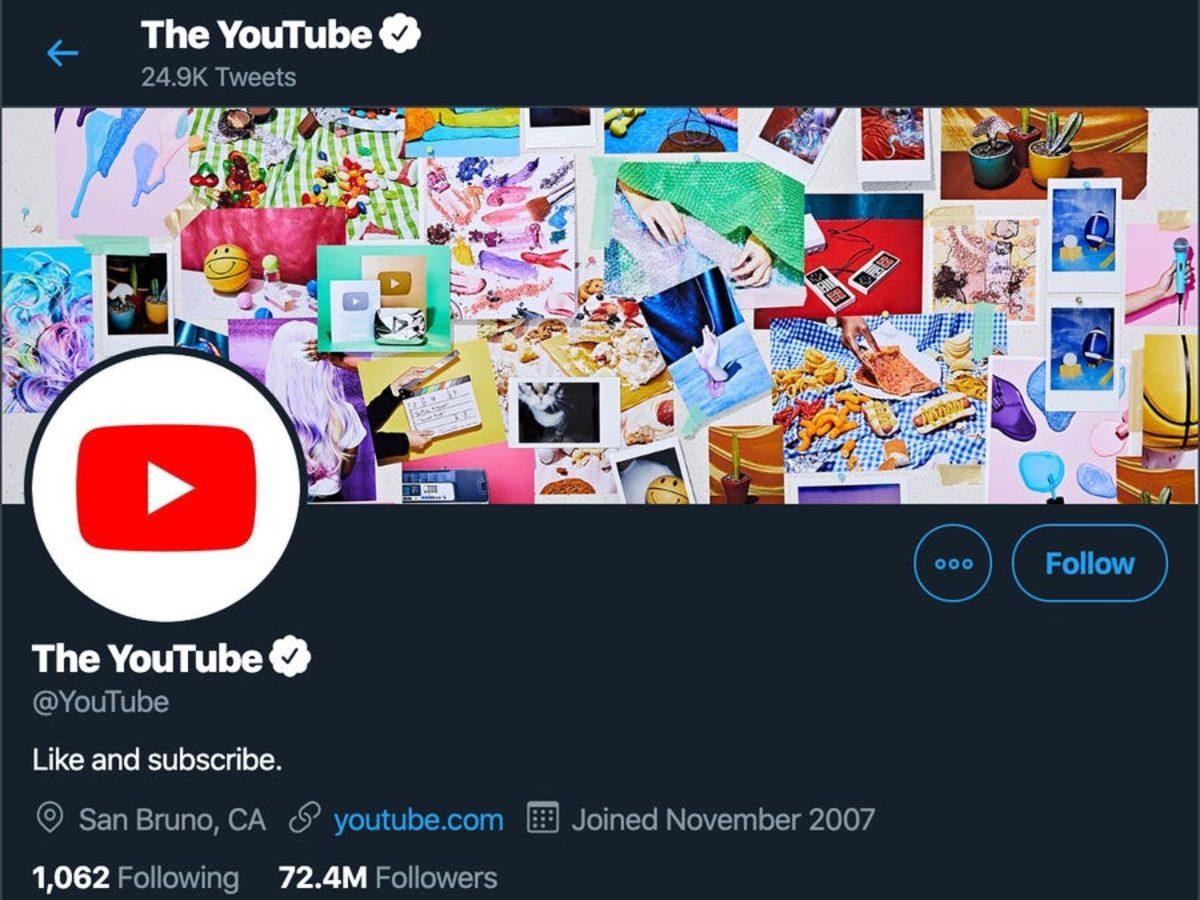Click The YouTube display name

tap(150, 658)
